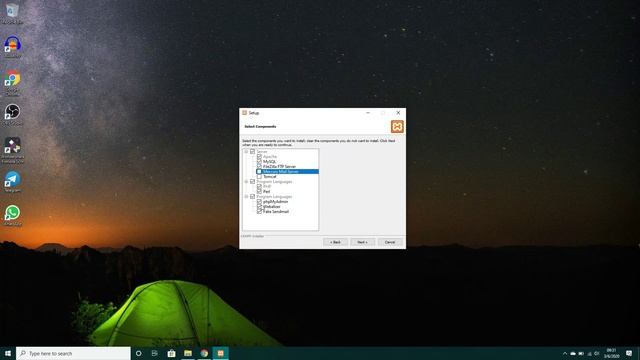Screen dimensions: 640x360
Task: Click the taskbar search box
Action: [x=73, y=353]
